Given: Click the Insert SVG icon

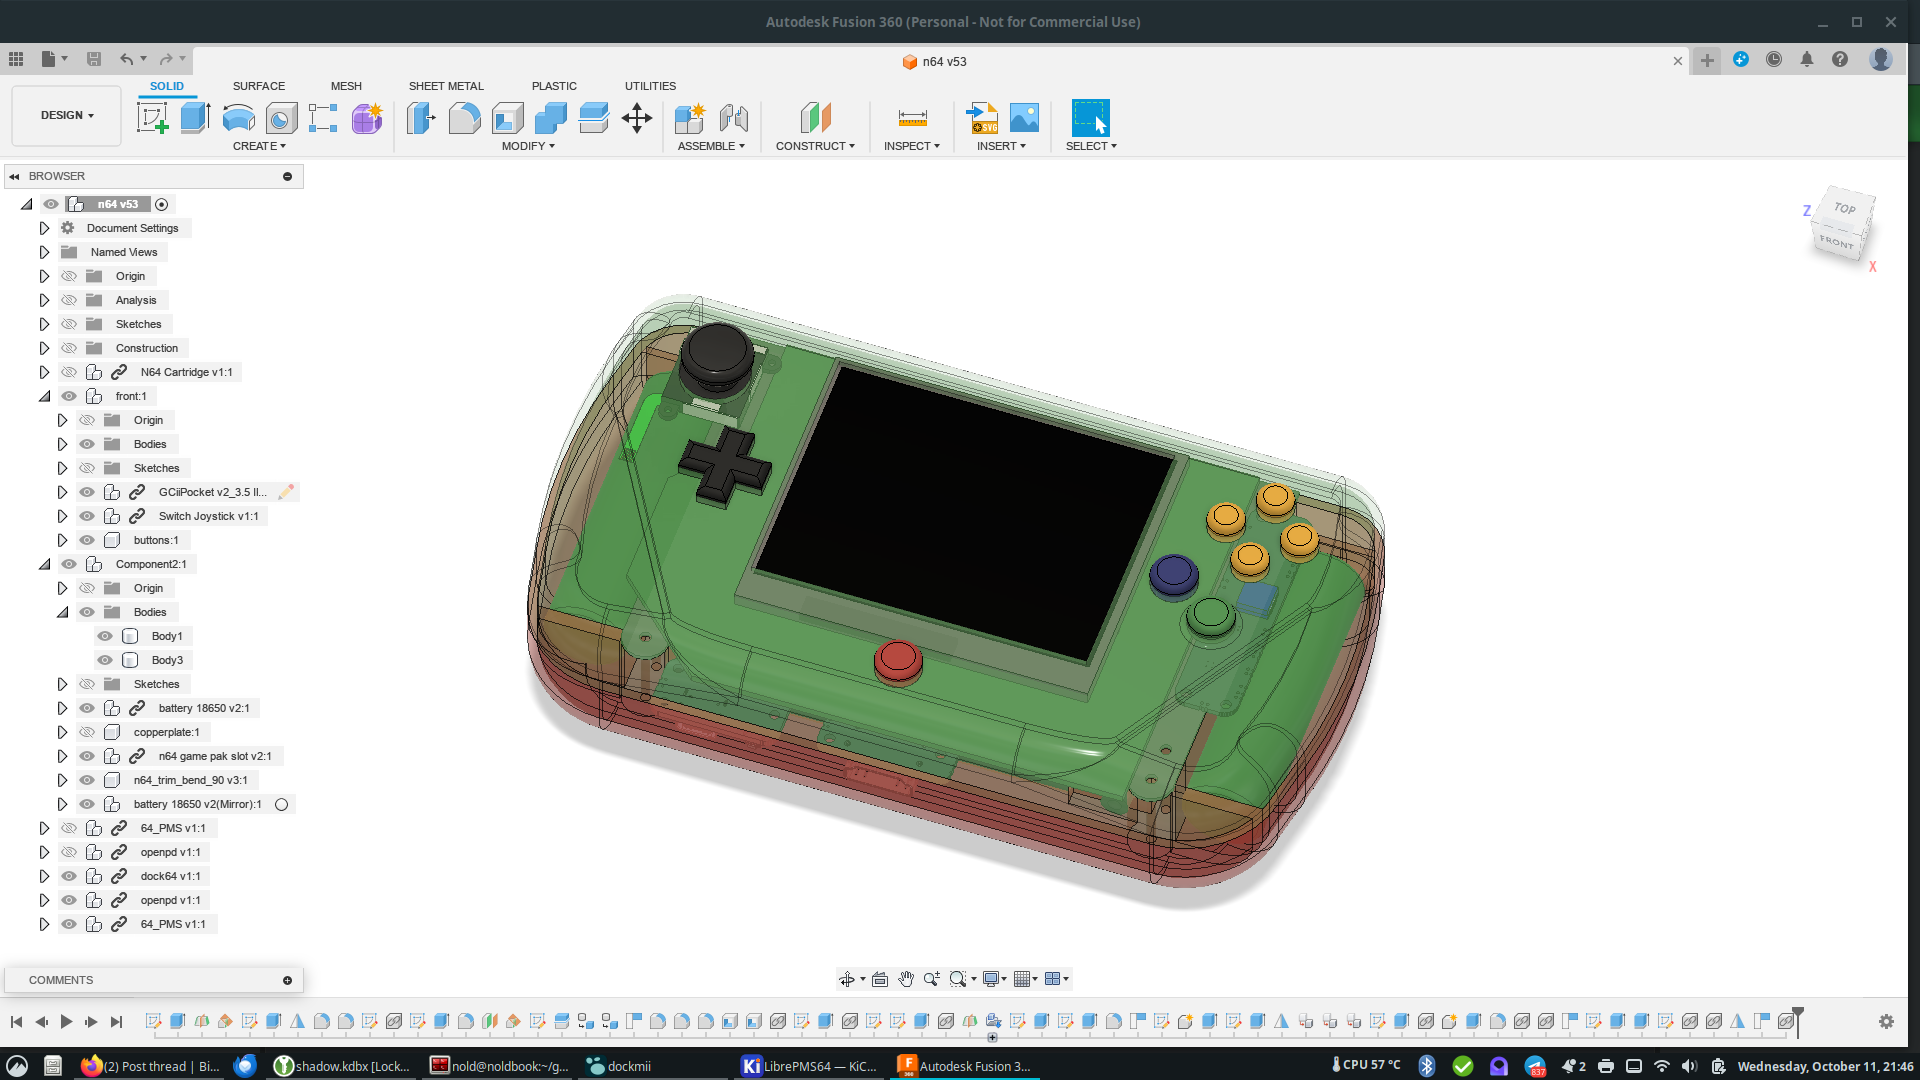Looking at the screenshot, I should click(x=982, y=118).
